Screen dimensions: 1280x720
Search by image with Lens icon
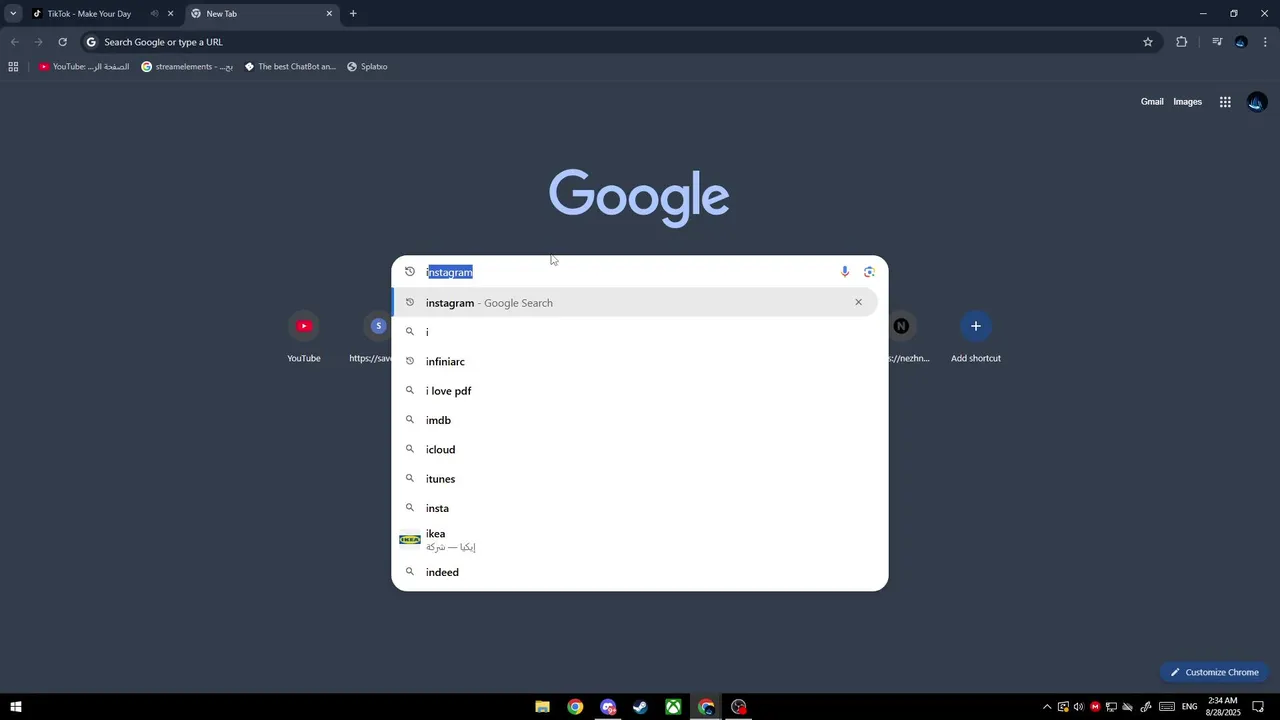coord(869,272)
